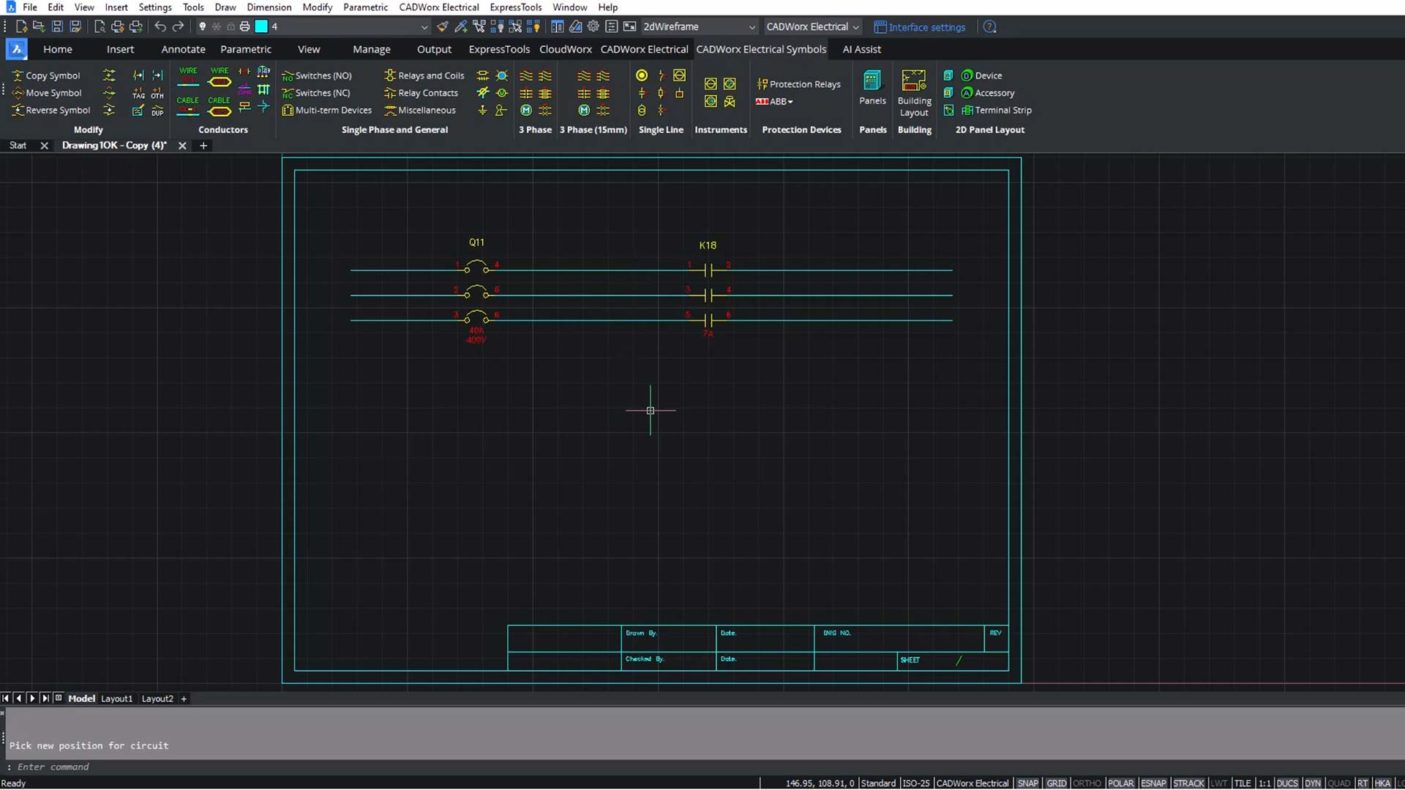
Task: Open the CADWorx Electrical workspace dropdown
Action: [812, 27]
